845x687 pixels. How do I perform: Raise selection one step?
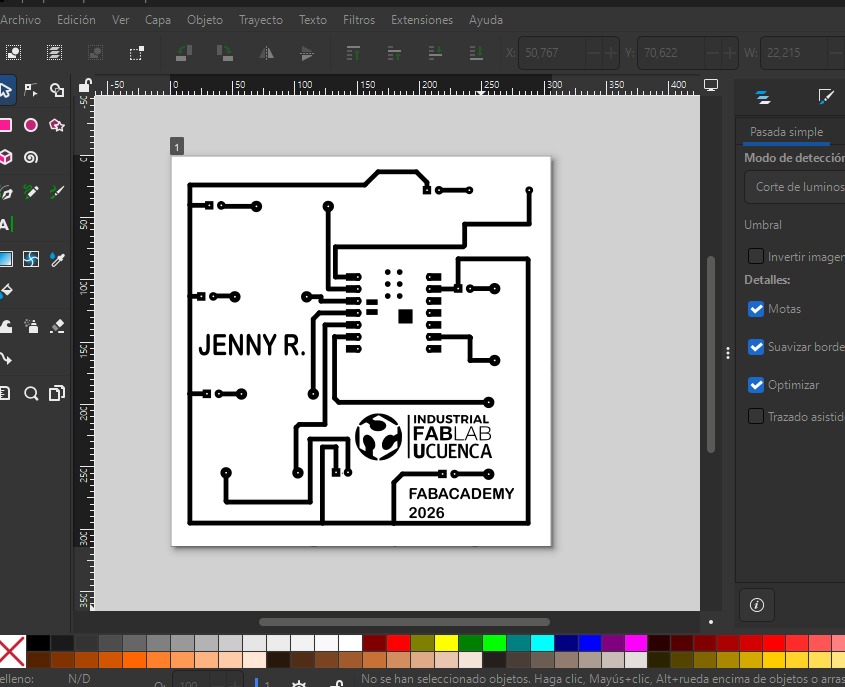tap(394, 53)
